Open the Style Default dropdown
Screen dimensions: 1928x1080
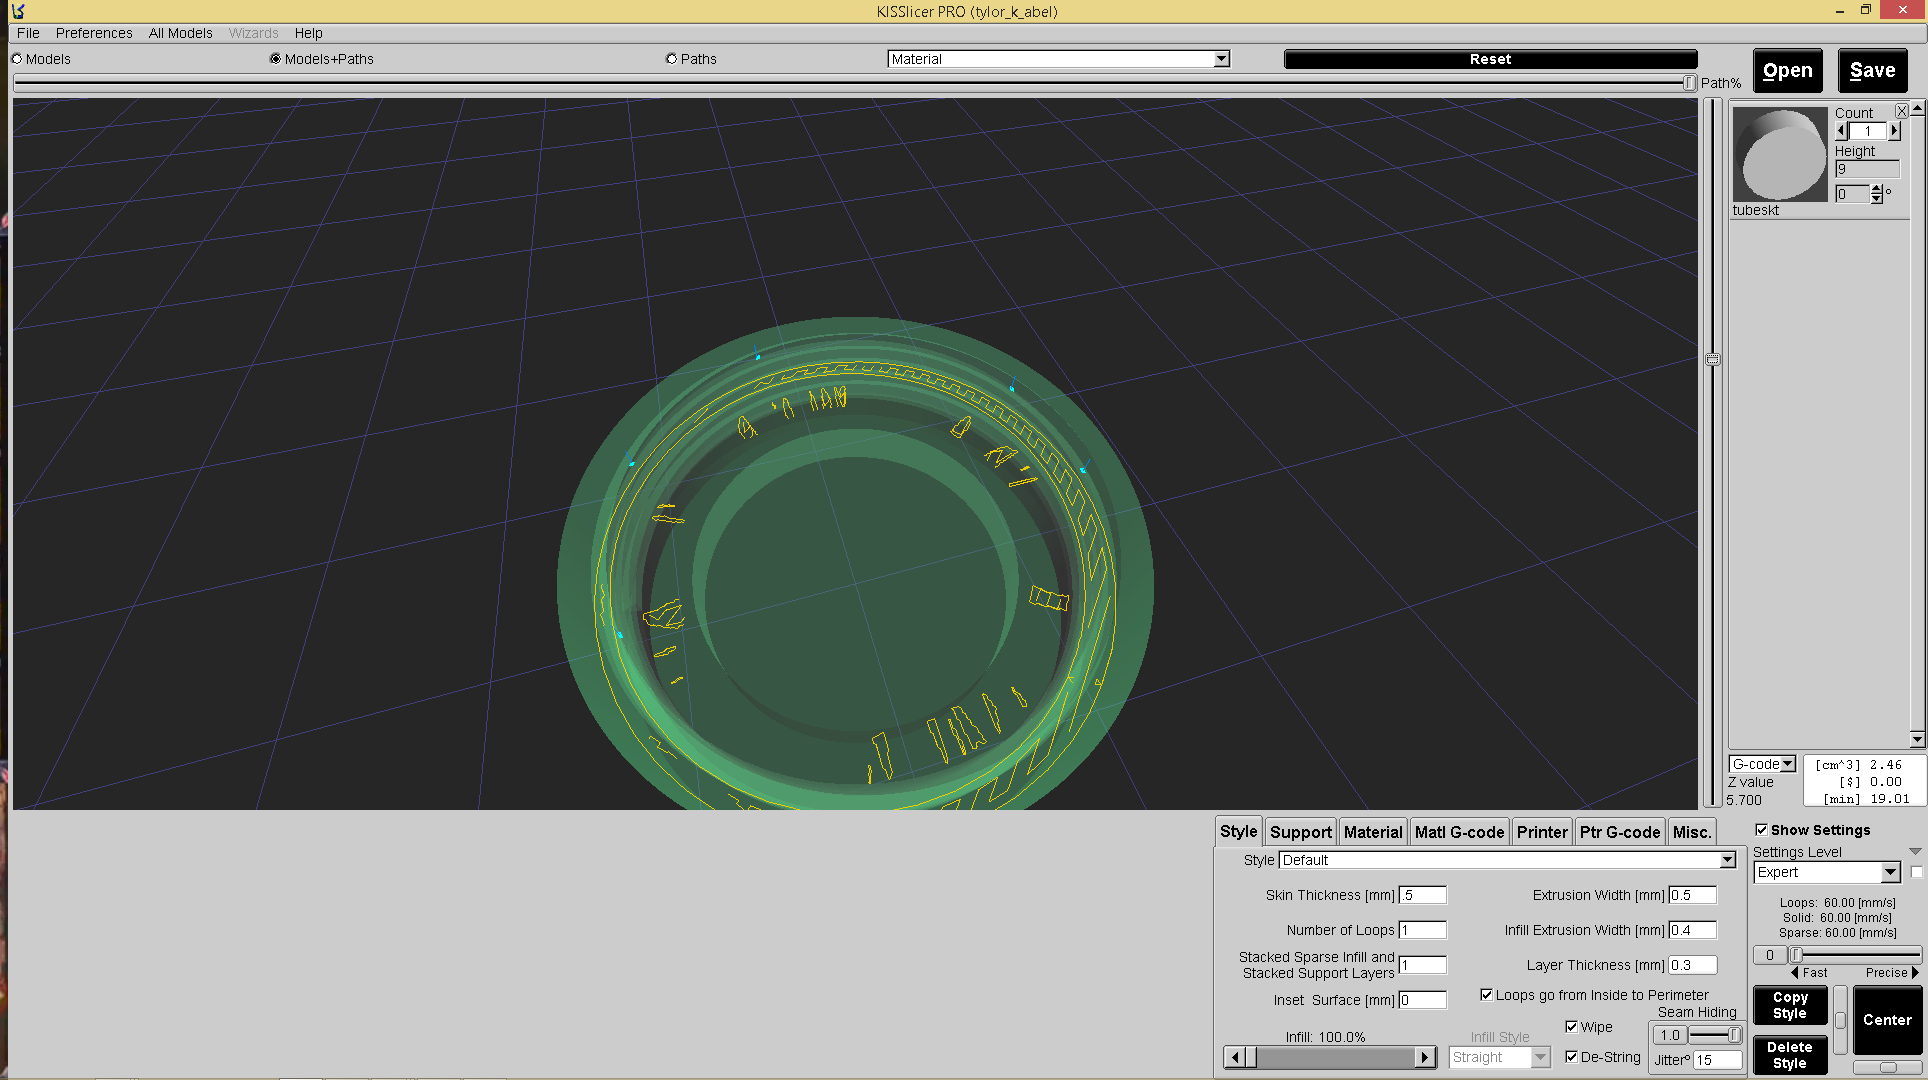point(1727,860)
